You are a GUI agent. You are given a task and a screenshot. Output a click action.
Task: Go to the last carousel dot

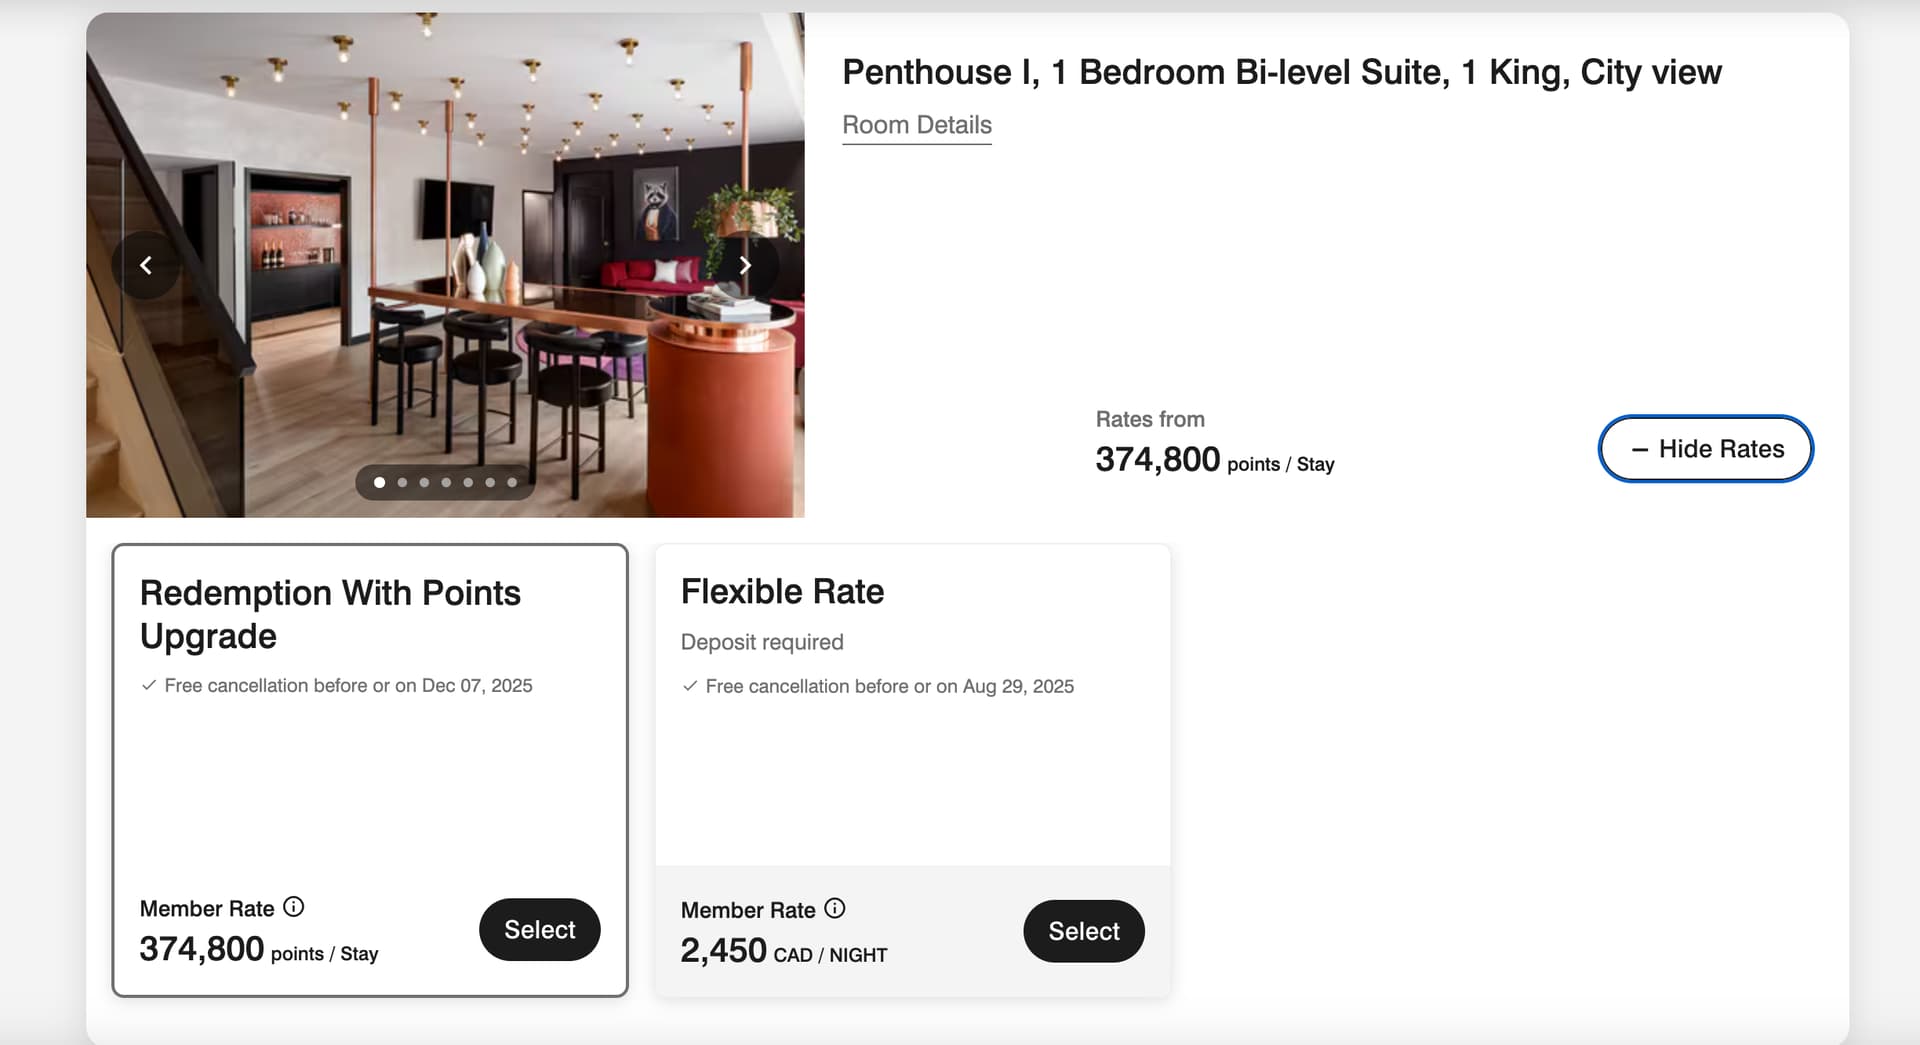(512, 482)
